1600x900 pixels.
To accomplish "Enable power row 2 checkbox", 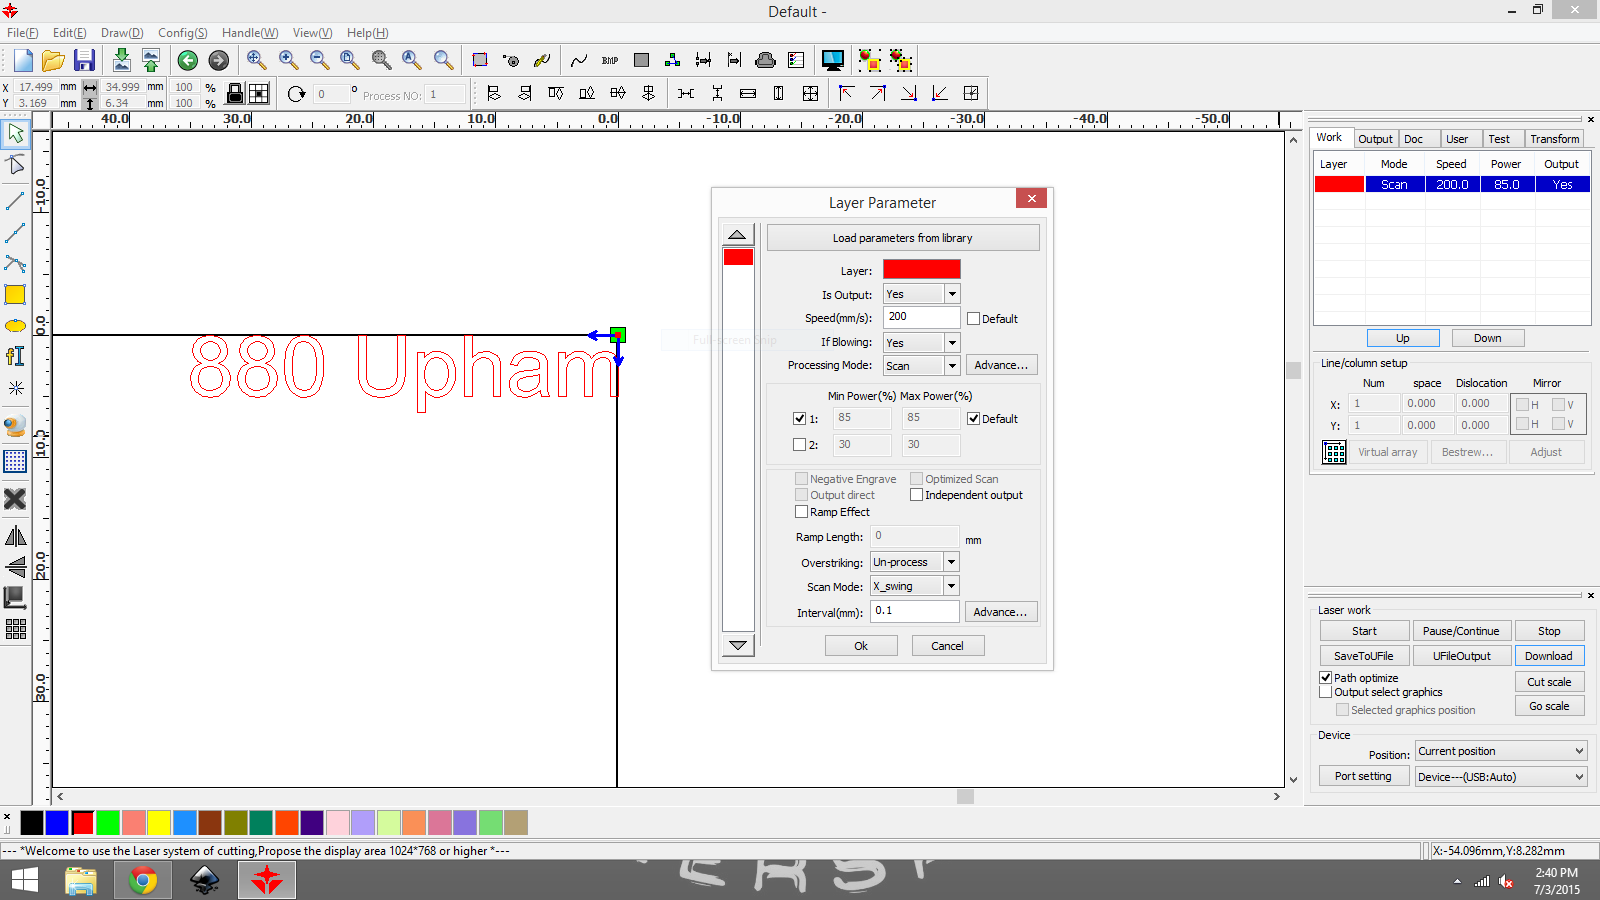I will (x=799, y=445).
